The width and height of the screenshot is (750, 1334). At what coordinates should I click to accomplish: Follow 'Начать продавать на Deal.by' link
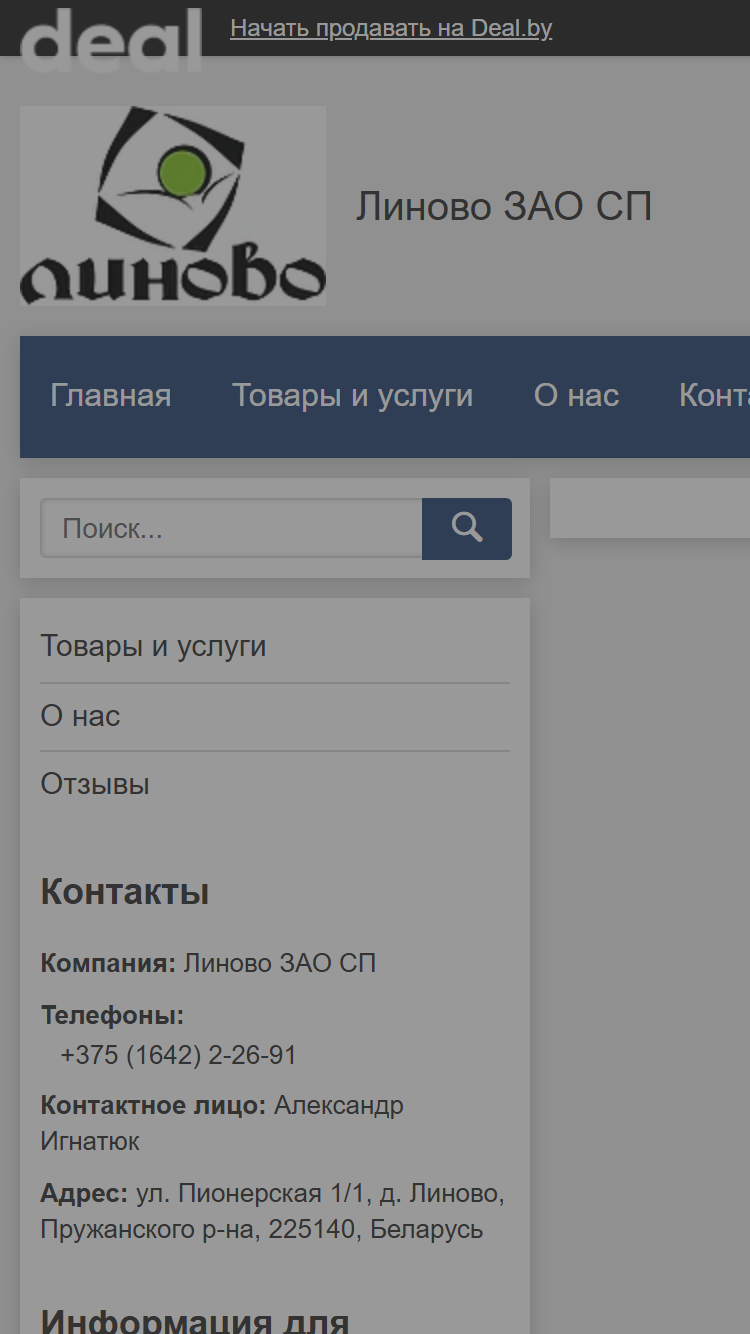(391, 28)
